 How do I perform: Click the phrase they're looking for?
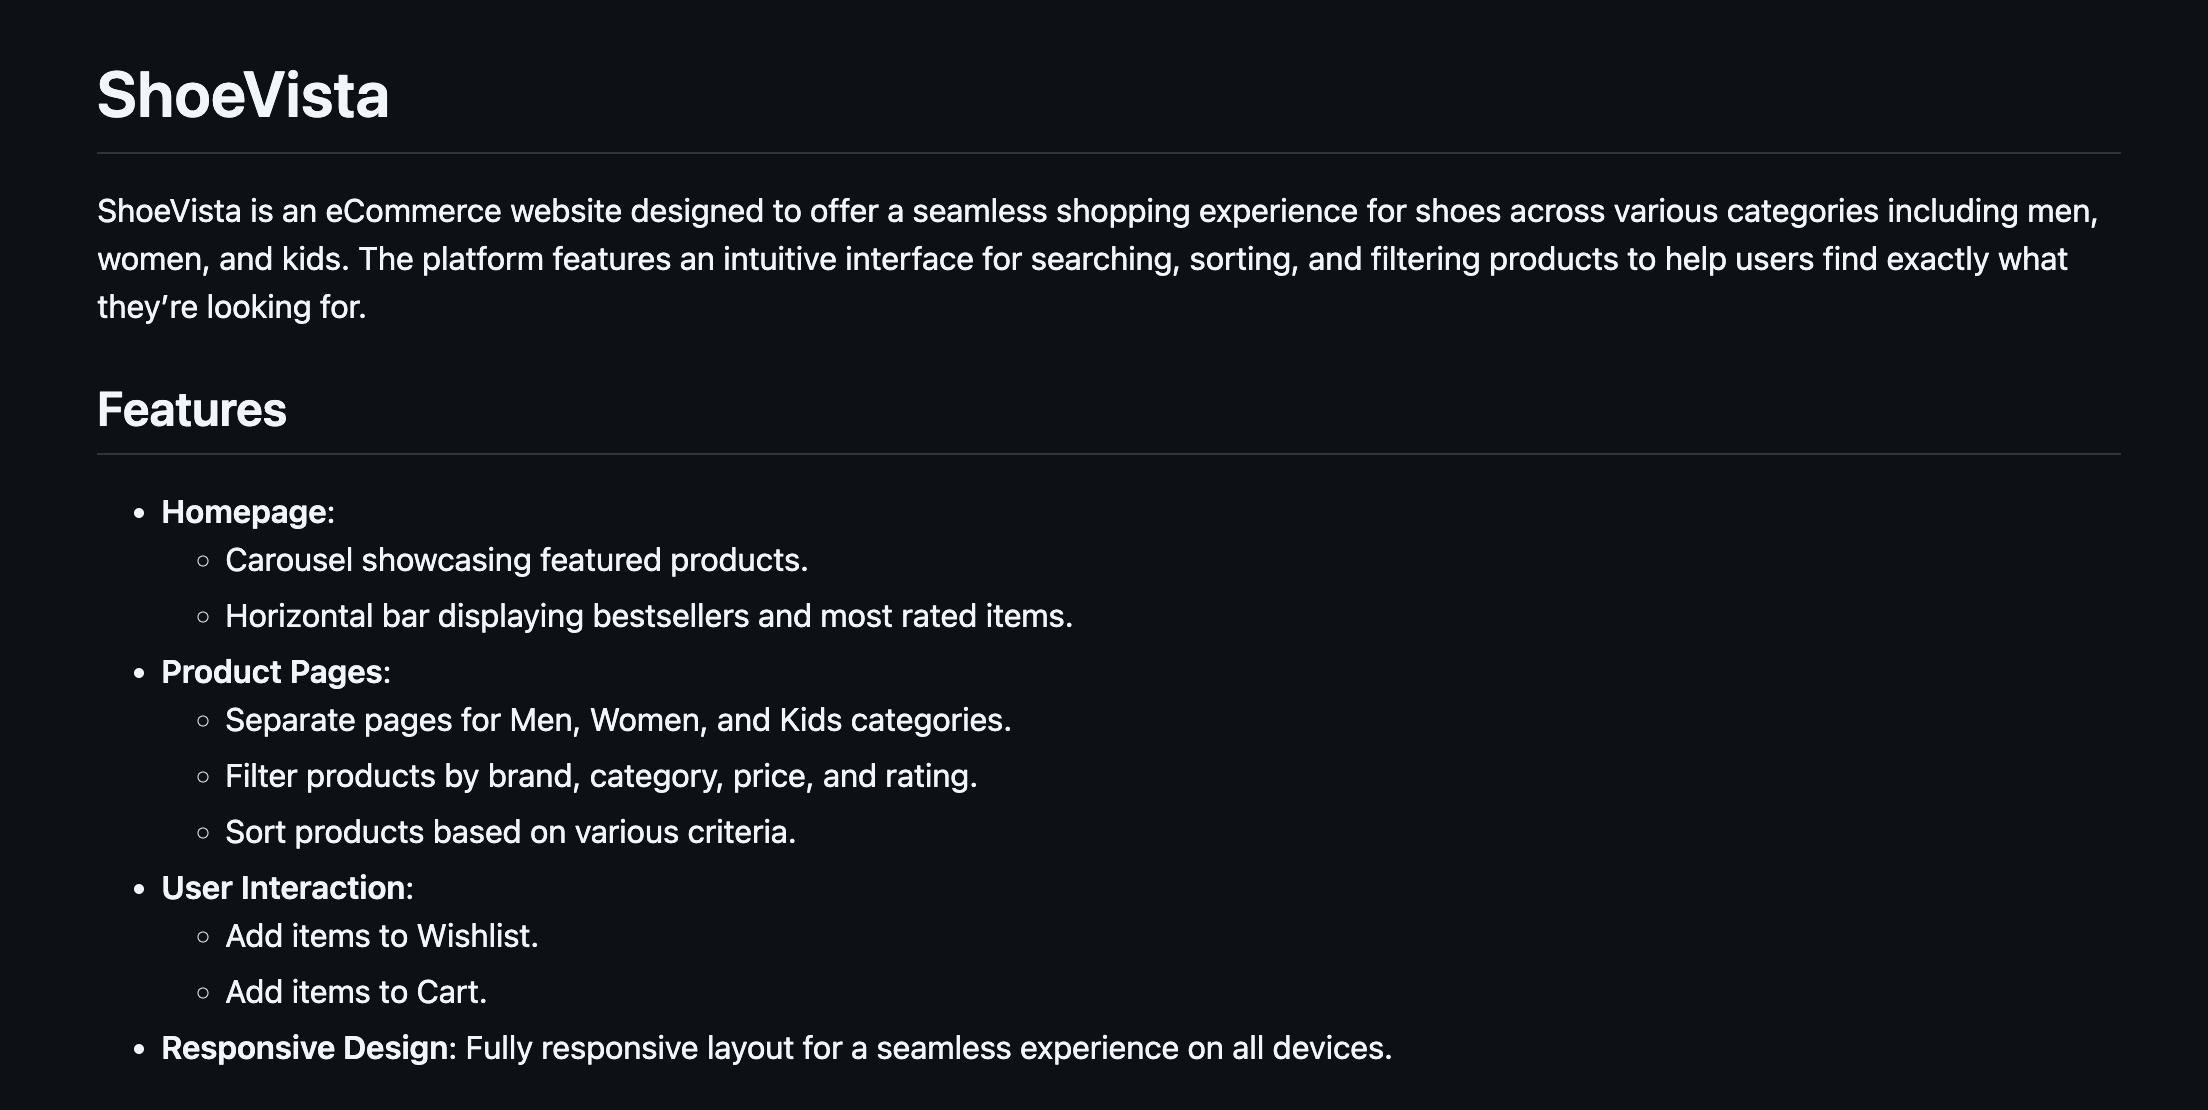coord(232,307)
